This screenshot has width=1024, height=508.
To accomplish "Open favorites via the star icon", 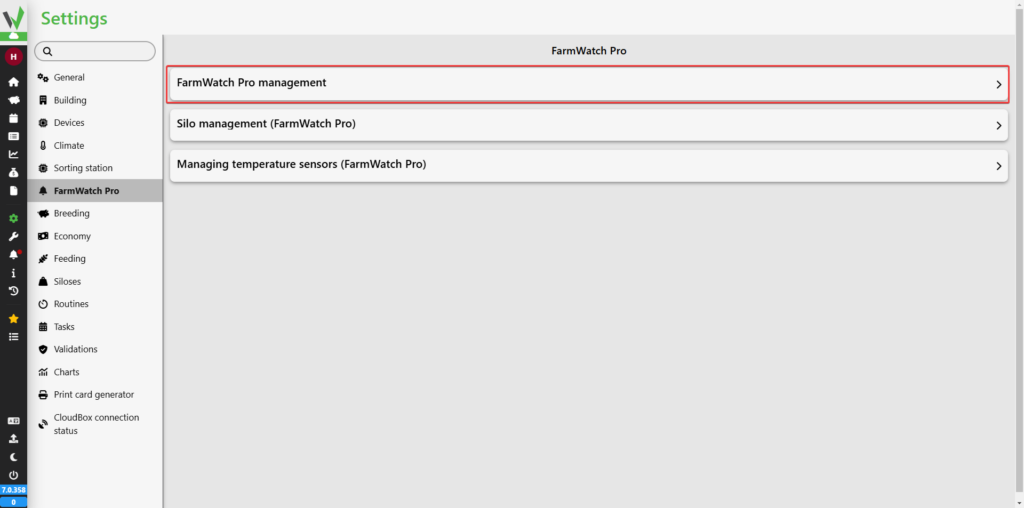I will point(13,319).
